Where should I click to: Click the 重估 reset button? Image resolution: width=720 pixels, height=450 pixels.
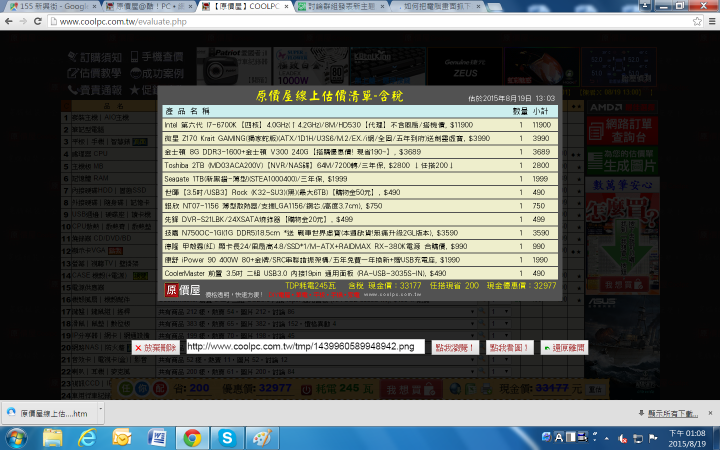point(595,389)
